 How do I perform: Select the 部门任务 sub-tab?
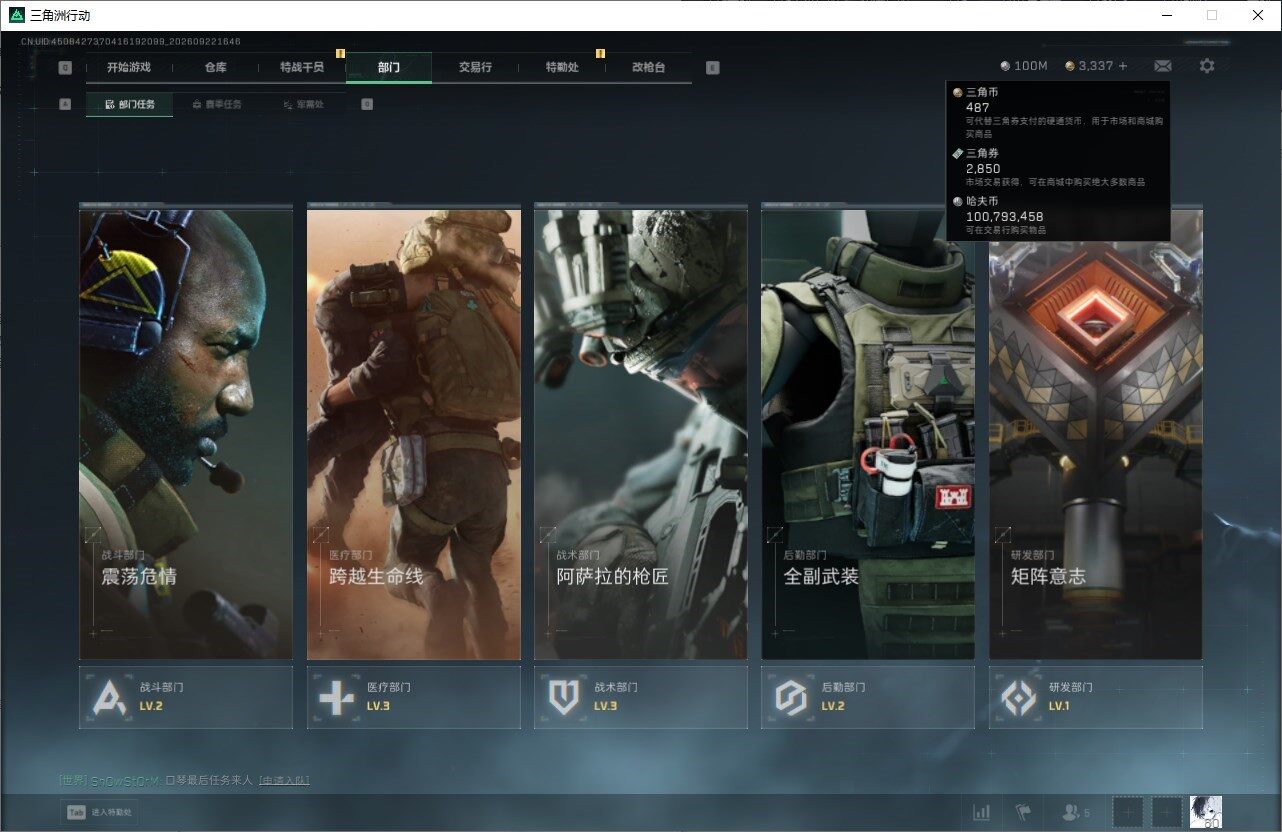coord(129,104)
